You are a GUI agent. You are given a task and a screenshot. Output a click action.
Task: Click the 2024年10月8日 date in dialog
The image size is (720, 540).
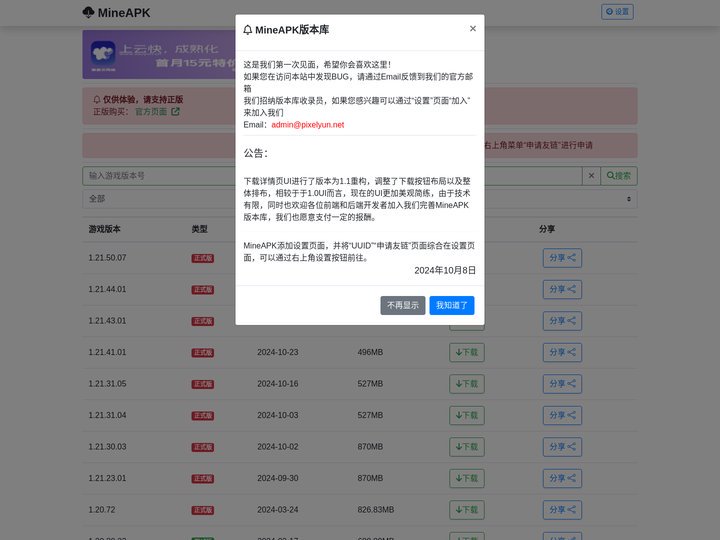pyautogui.click(x=445, y=270)
